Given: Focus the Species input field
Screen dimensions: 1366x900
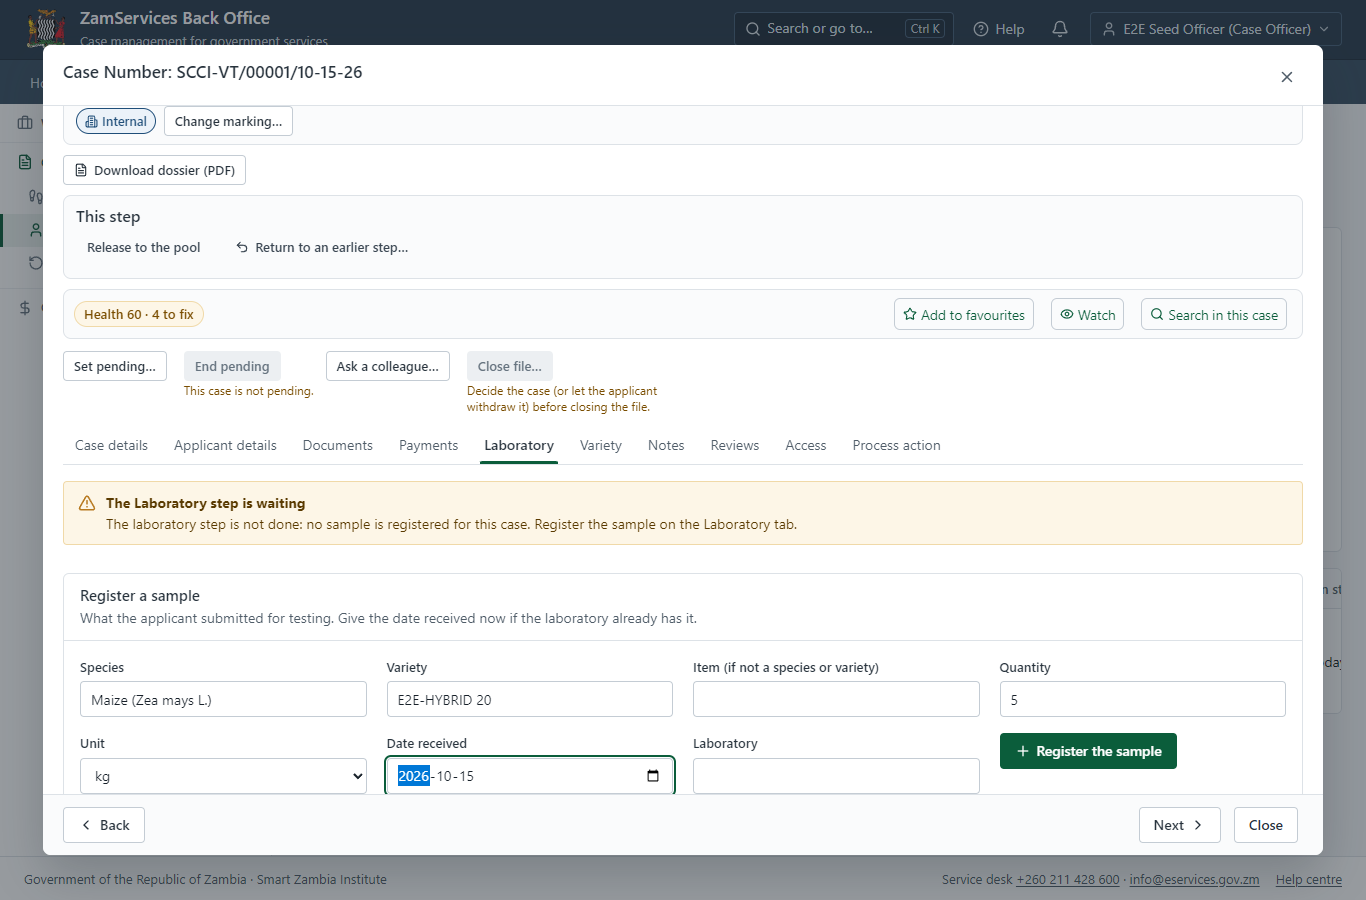Looking at the screenshot, I should (x=223, y=699).
